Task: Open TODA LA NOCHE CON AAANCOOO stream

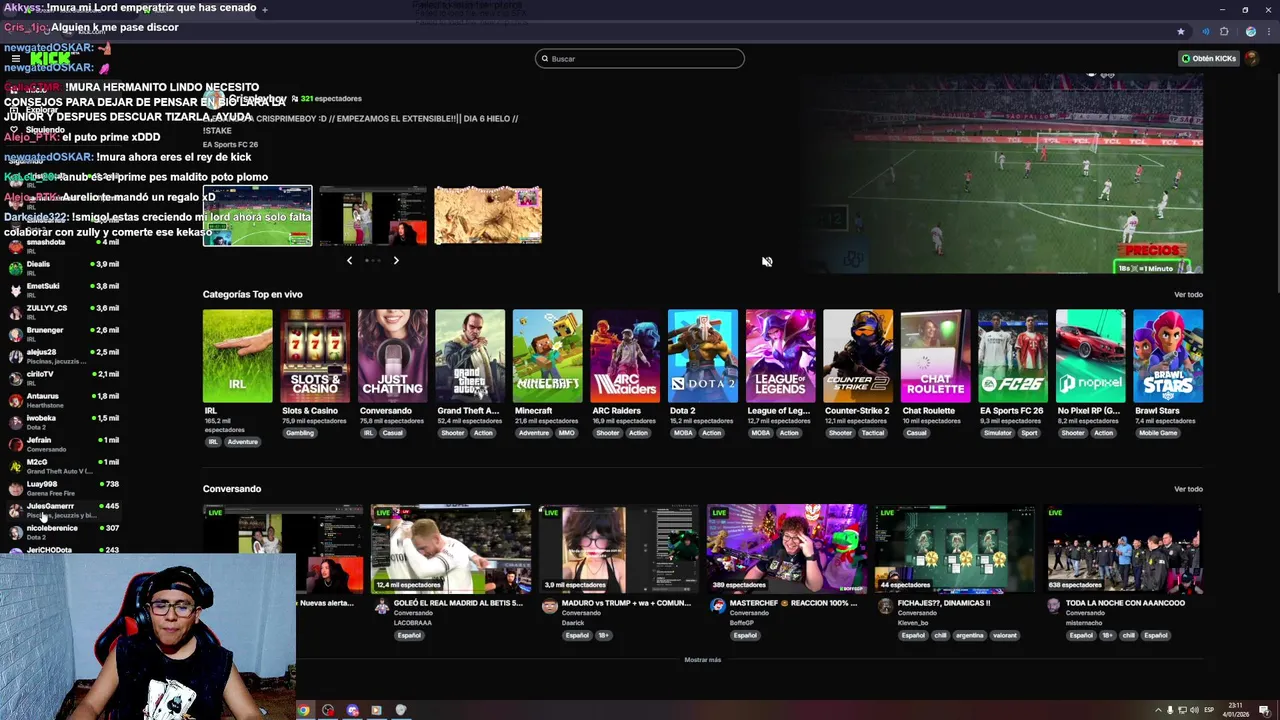Action: (1123, 549)
